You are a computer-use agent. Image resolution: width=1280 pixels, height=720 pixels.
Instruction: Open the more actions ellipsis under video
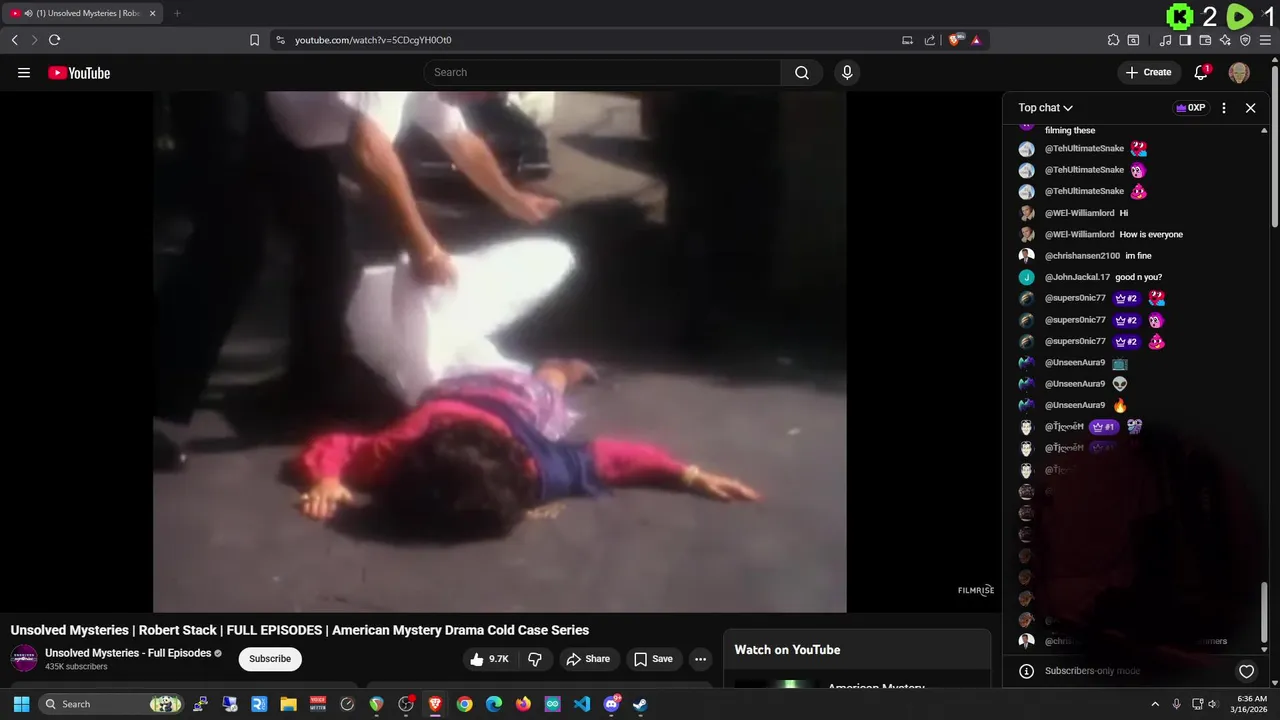700,659
